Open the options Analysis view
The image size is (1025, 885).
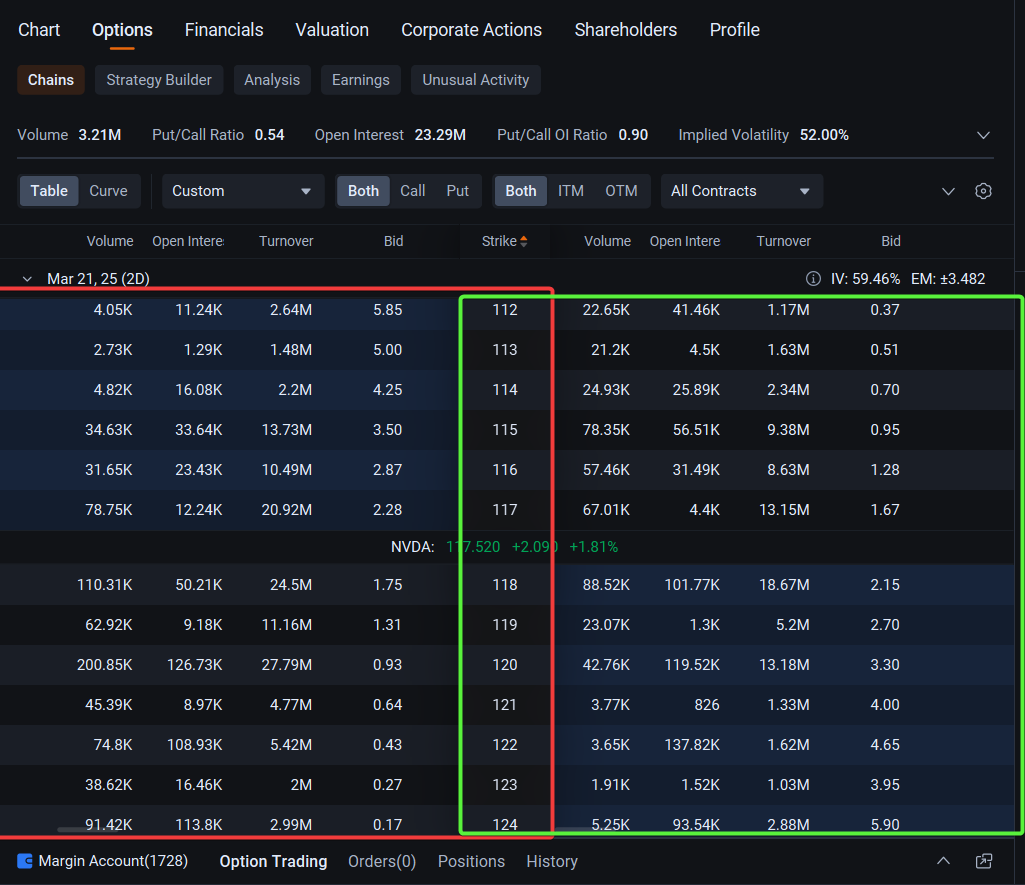point(272,80)
